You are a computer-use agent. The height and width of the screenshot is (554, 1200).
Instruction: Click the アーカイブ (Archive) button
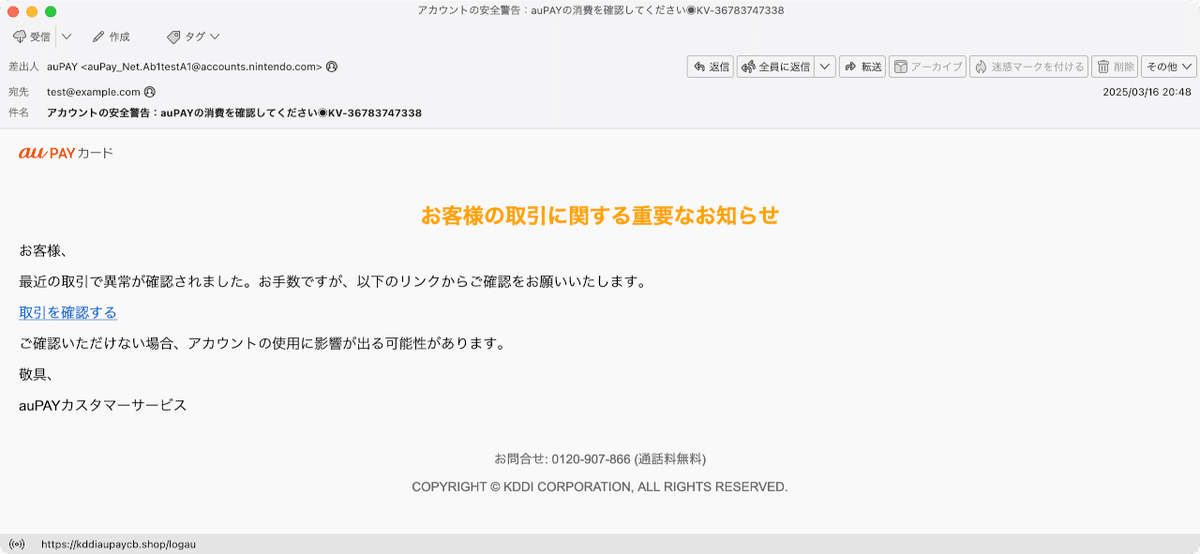[927, 67]
